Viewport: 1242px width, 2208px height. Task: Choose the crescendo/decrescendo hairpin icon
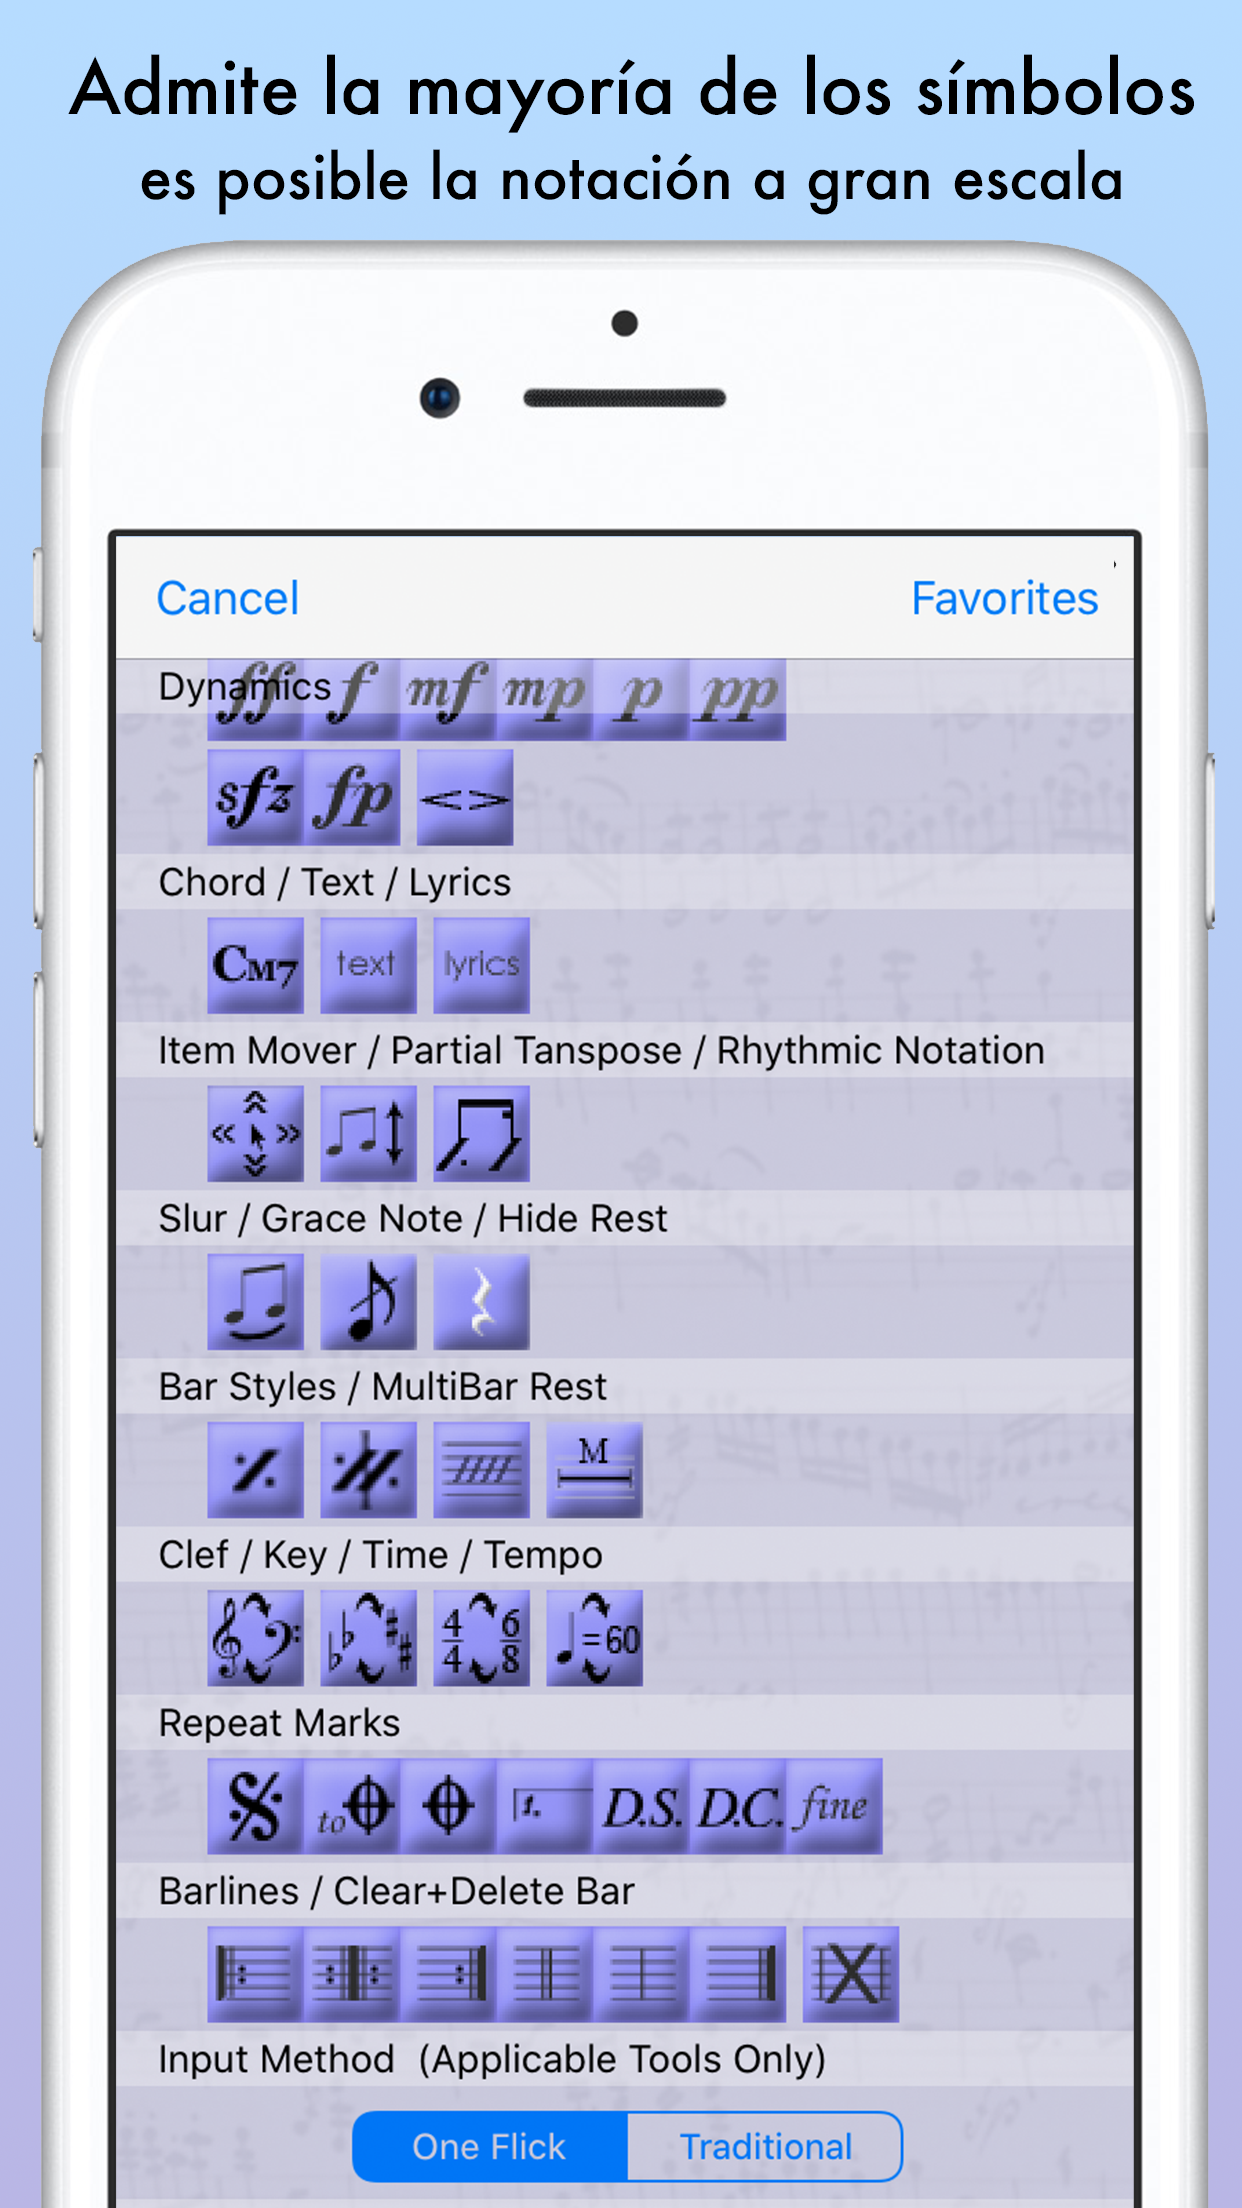point(465,797)
